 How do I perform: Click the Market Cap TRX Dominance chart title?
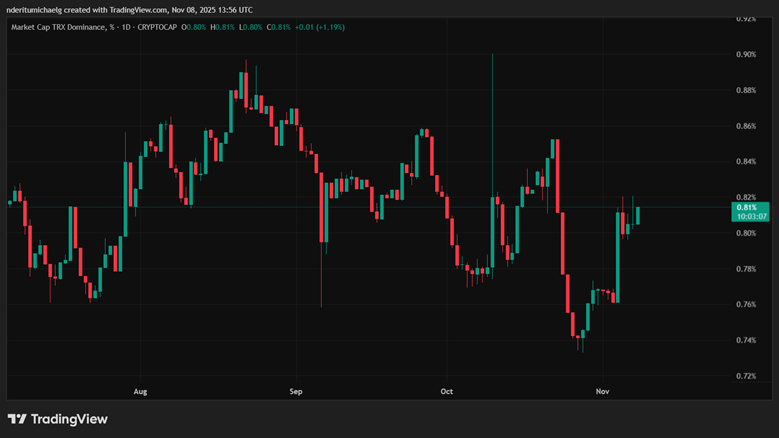coord(62,27)
